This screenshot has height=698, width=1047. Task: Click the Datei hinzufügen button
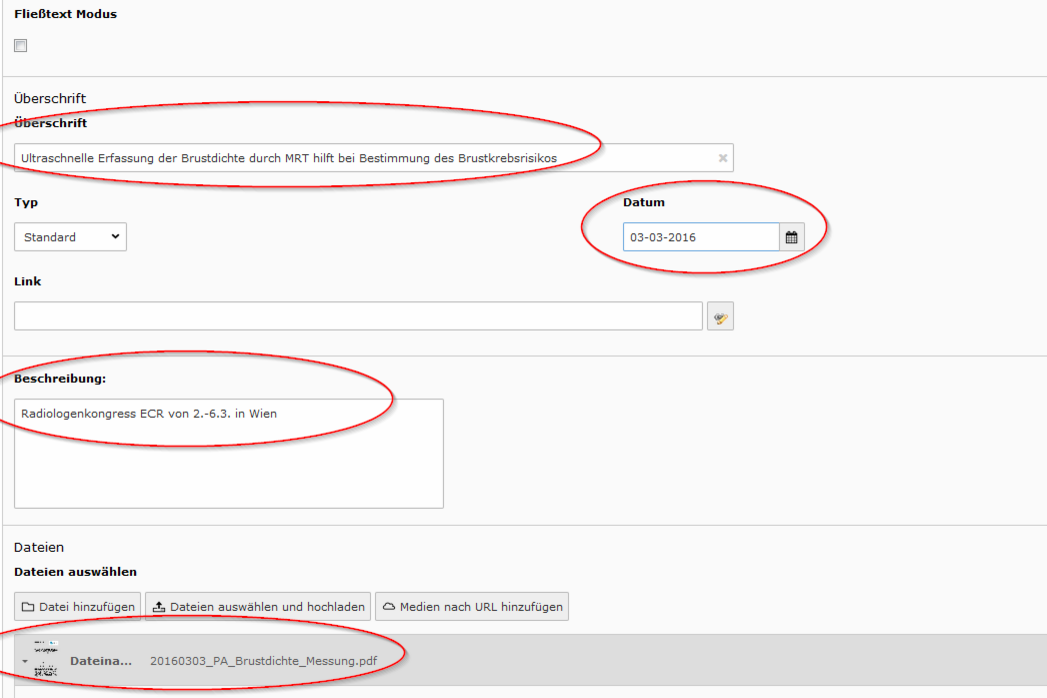coord(77,607)
